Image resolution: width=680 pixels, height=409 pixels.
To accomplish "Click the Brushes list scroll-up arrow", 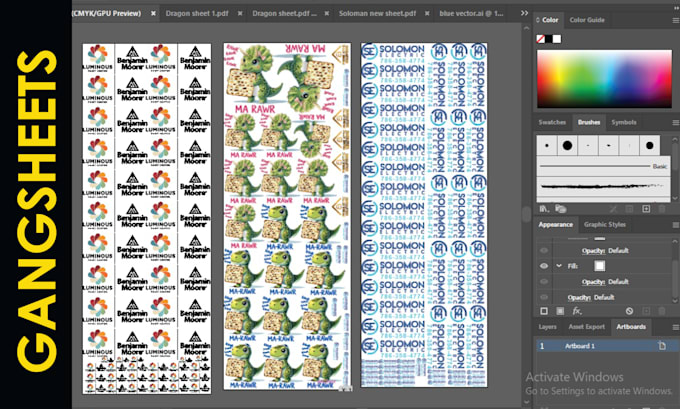I will point(675,139).
